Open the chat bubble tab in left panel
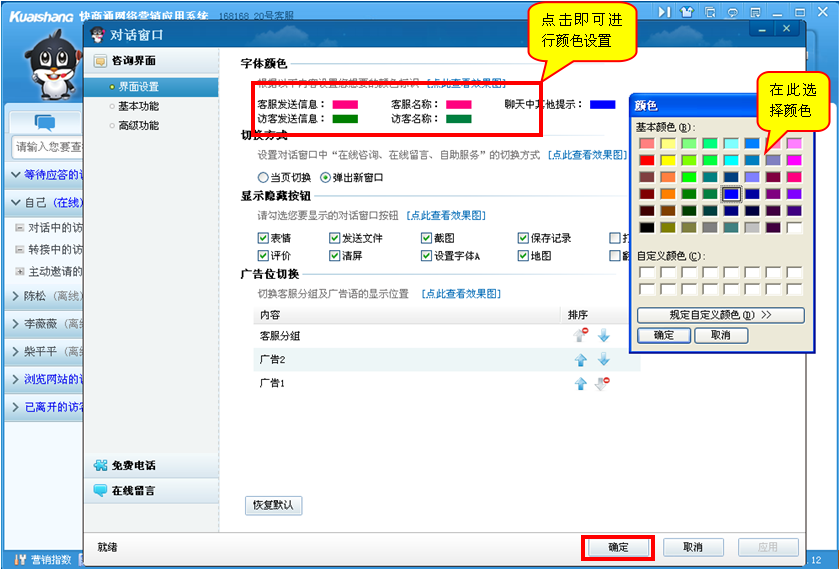Screen dimensions: 839x569 [x=44, y=122]
